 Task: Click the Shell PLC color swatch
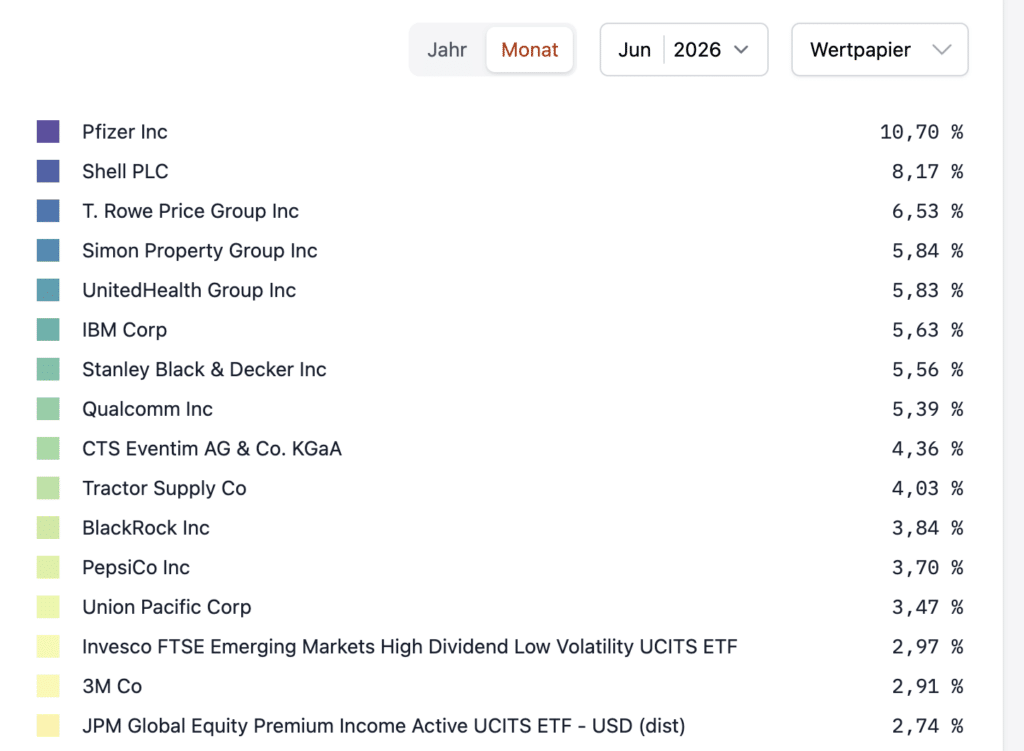point(48,171)
